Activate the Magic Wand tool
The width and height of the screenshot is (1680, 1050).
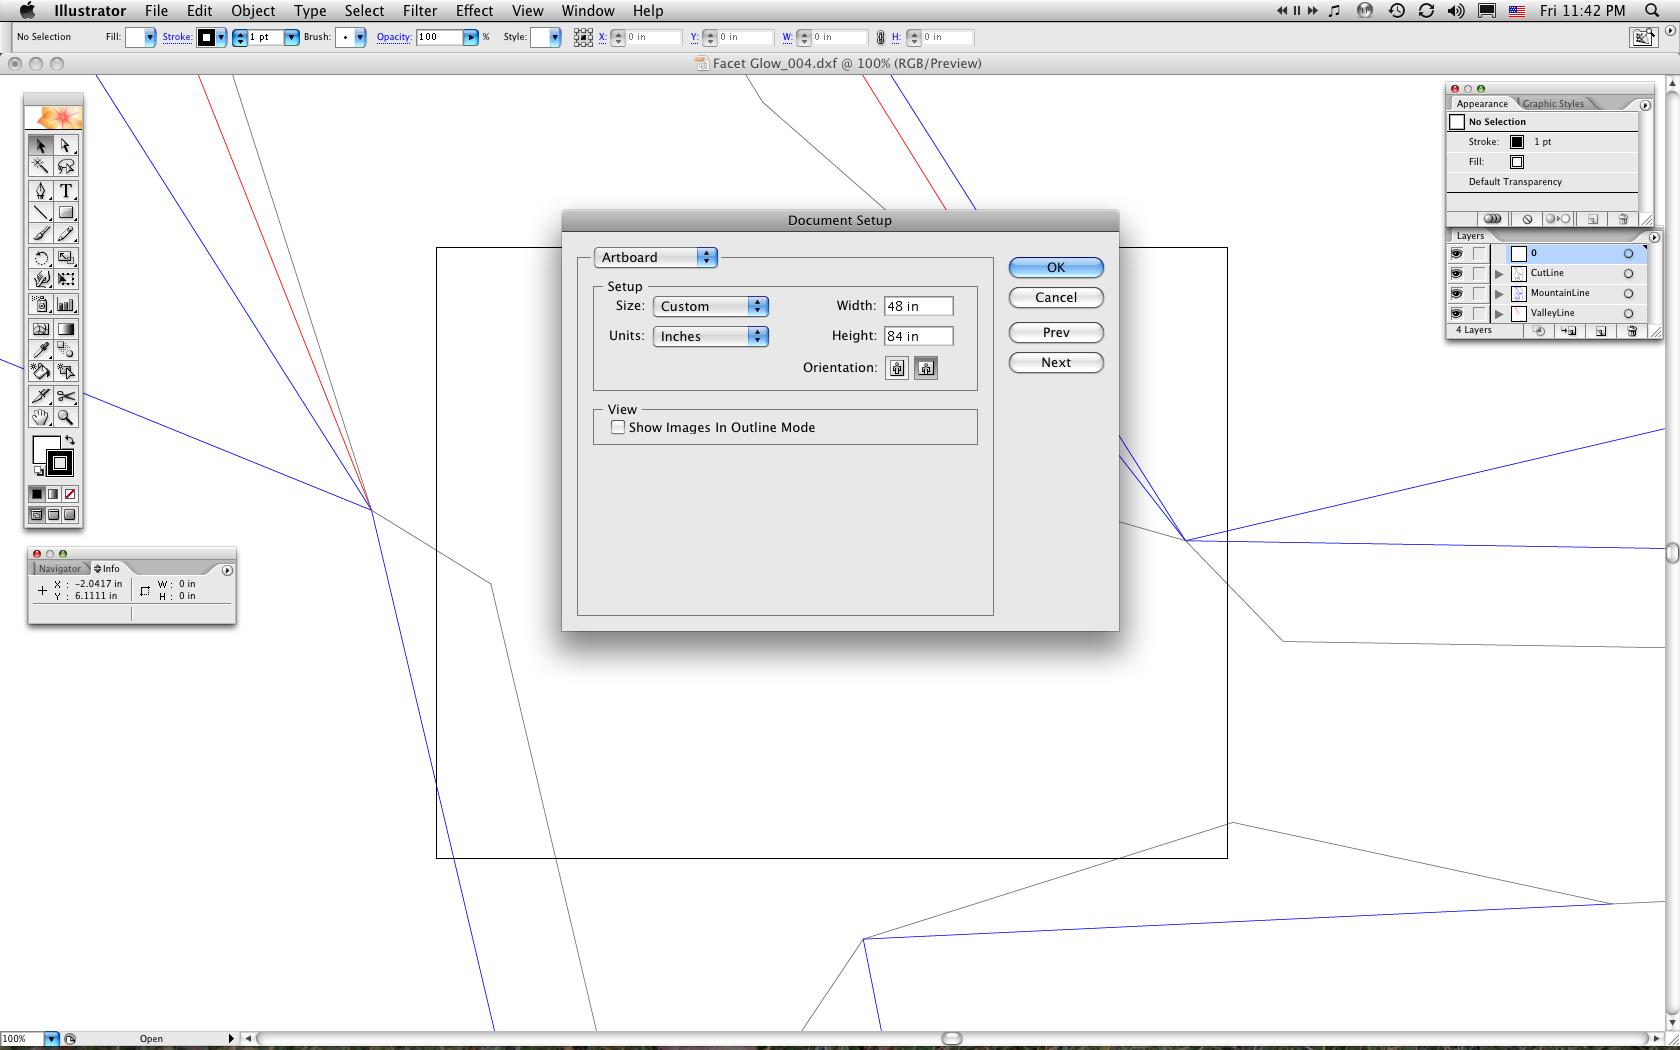[x=41, y=167]
